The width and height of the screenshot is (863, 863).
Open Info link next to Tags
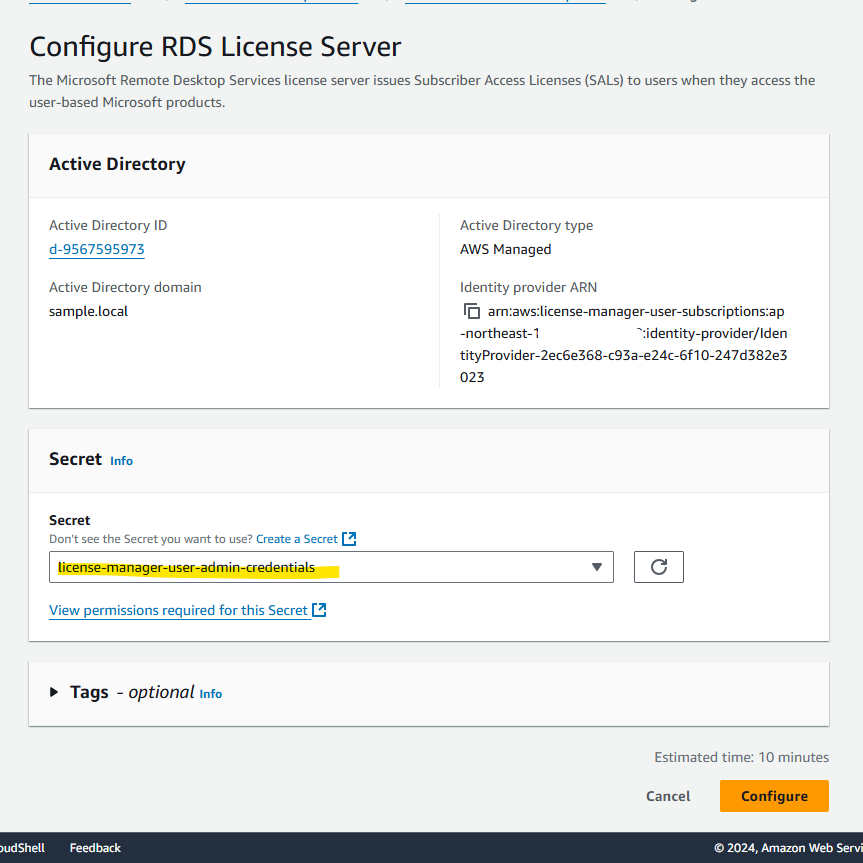210,693
